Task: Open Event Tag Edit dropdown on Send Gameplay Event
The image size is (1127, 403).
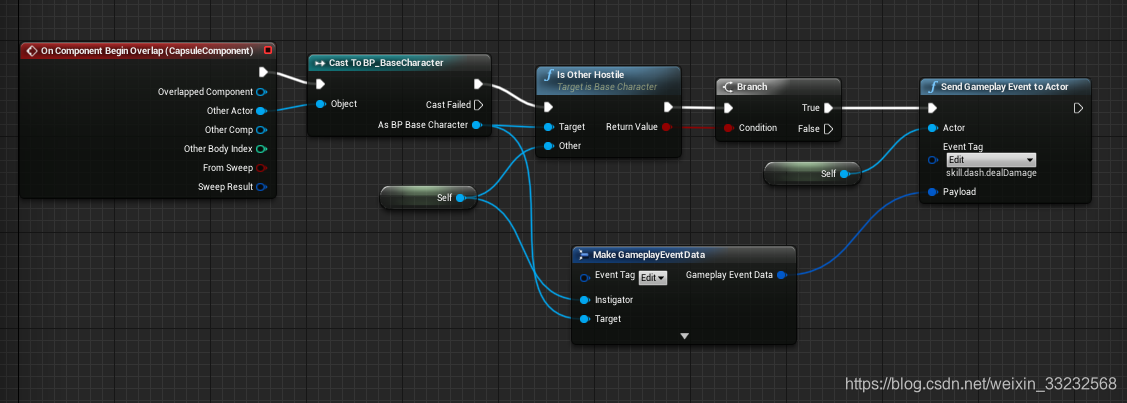Action: coord(990,159)
